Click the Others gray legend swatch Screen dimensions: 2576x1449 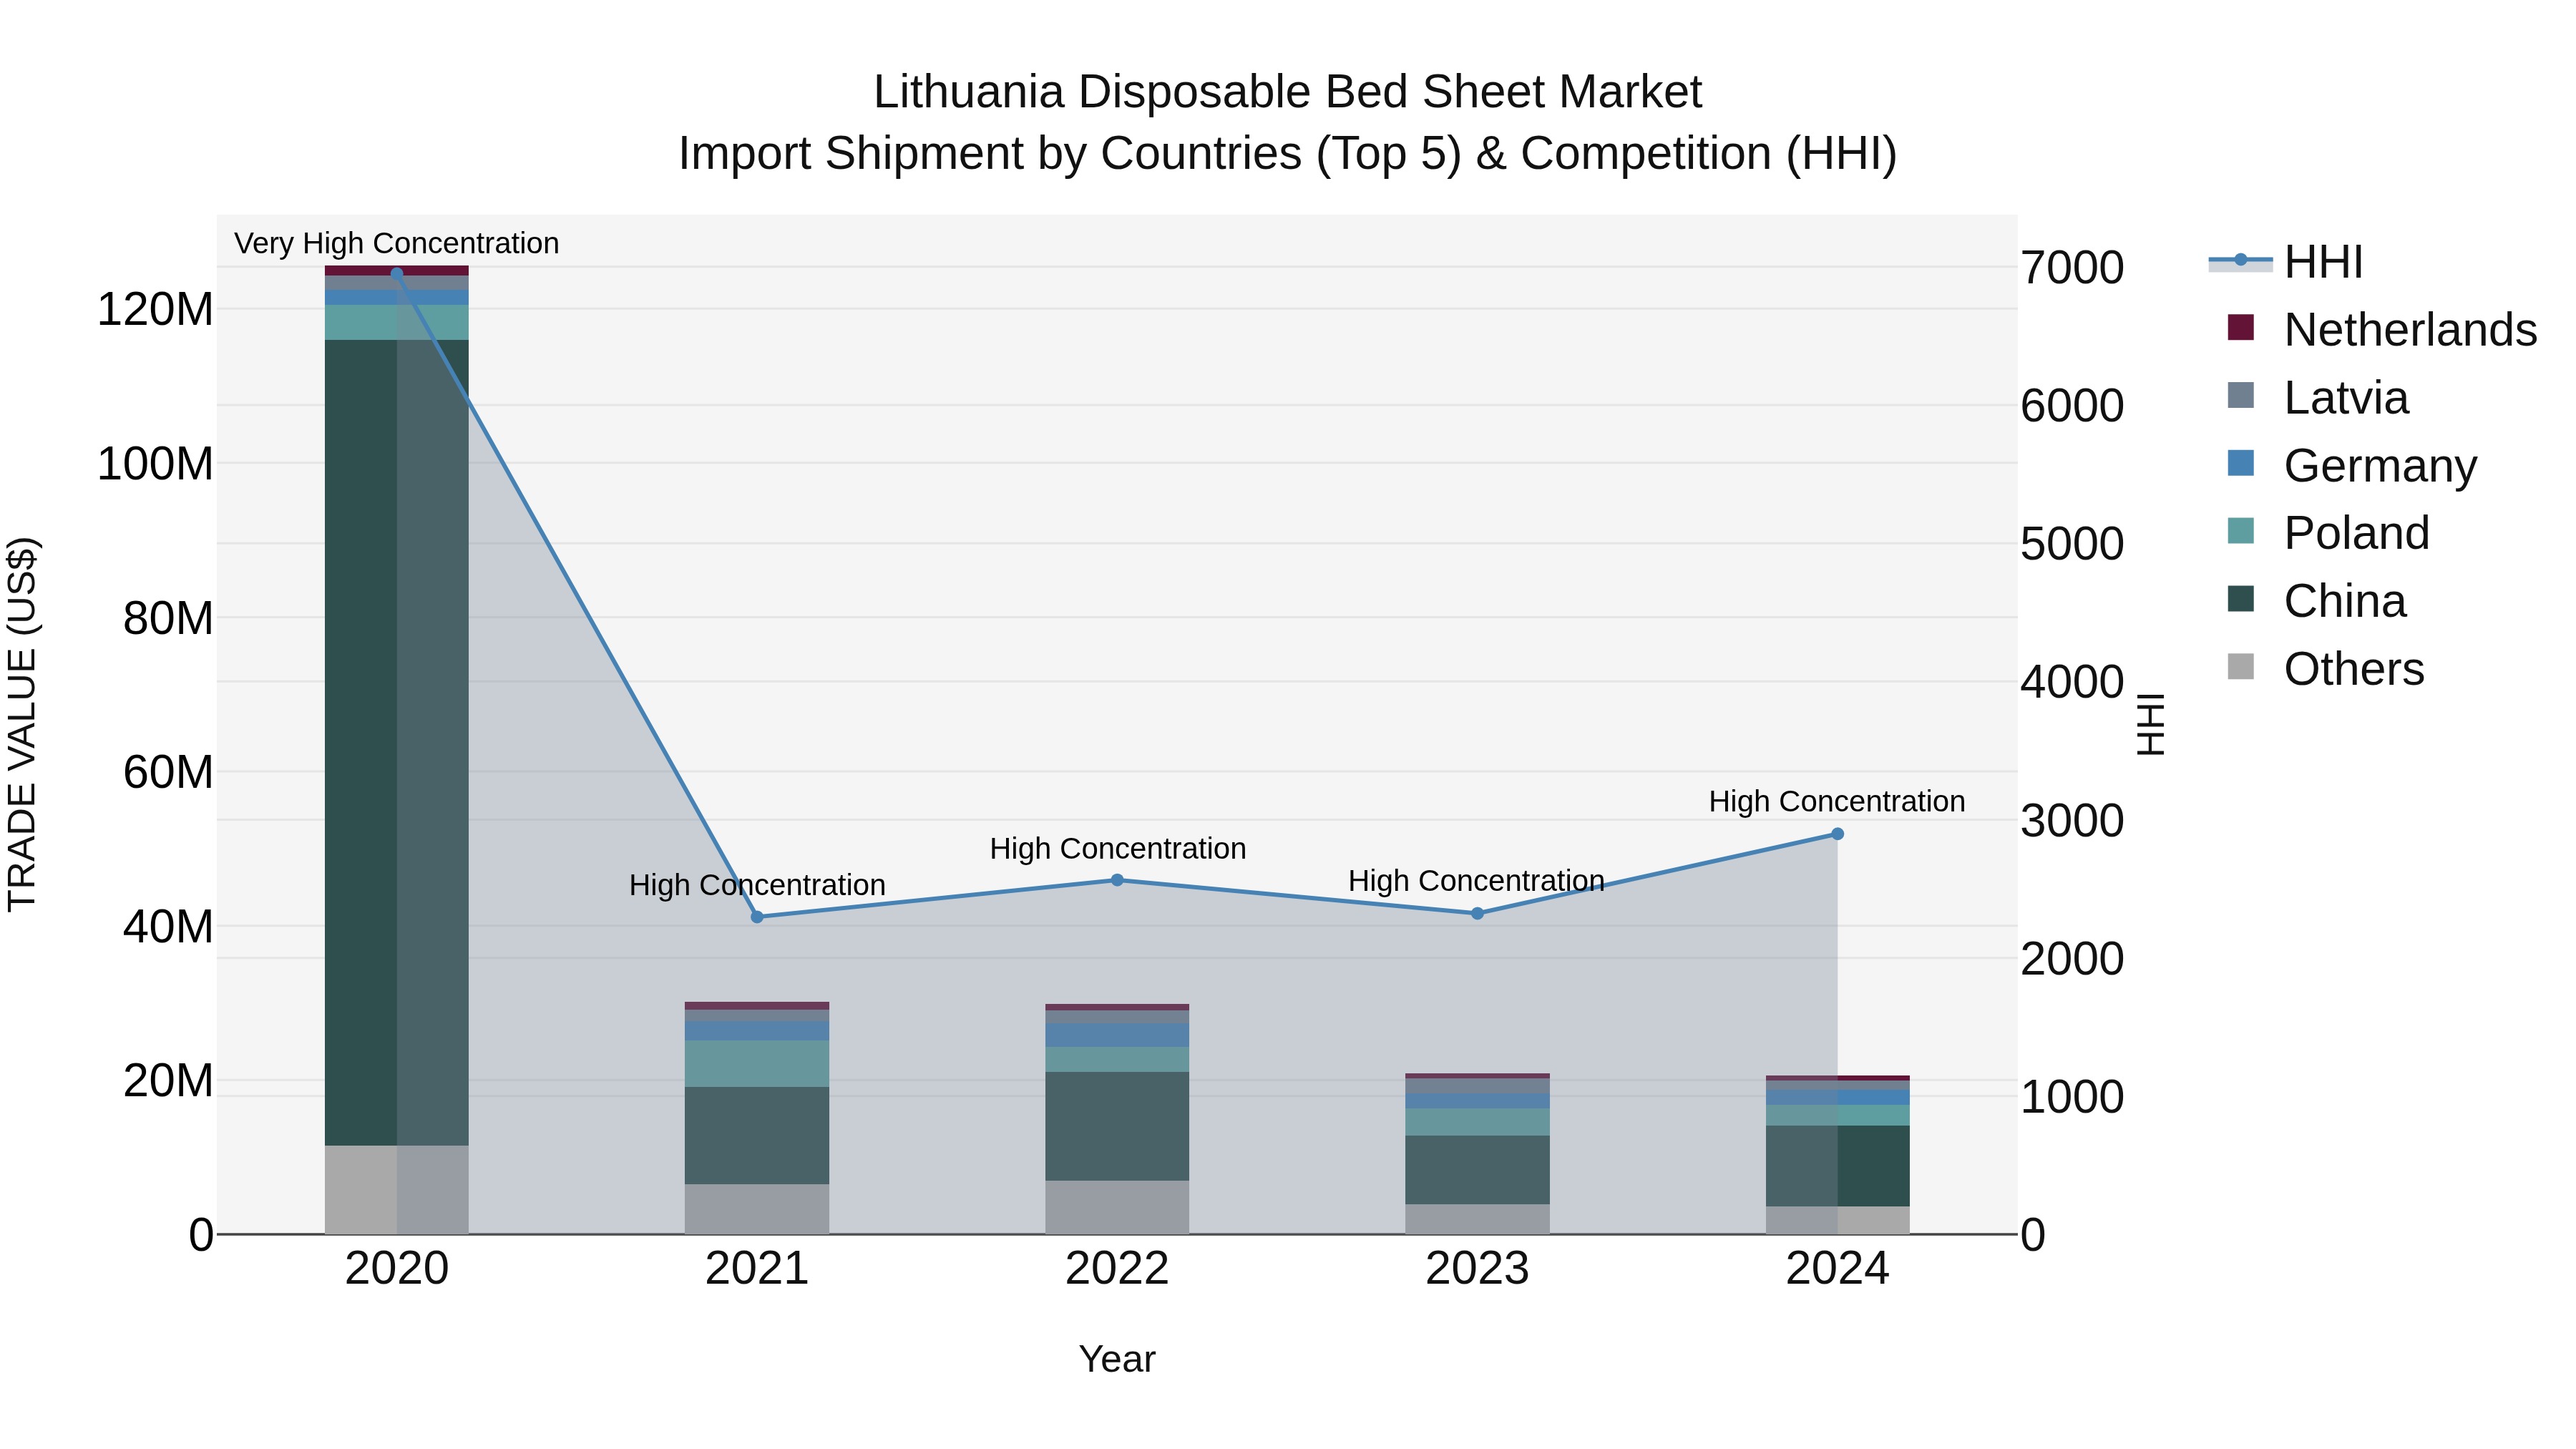click(x=2241, y=666)
